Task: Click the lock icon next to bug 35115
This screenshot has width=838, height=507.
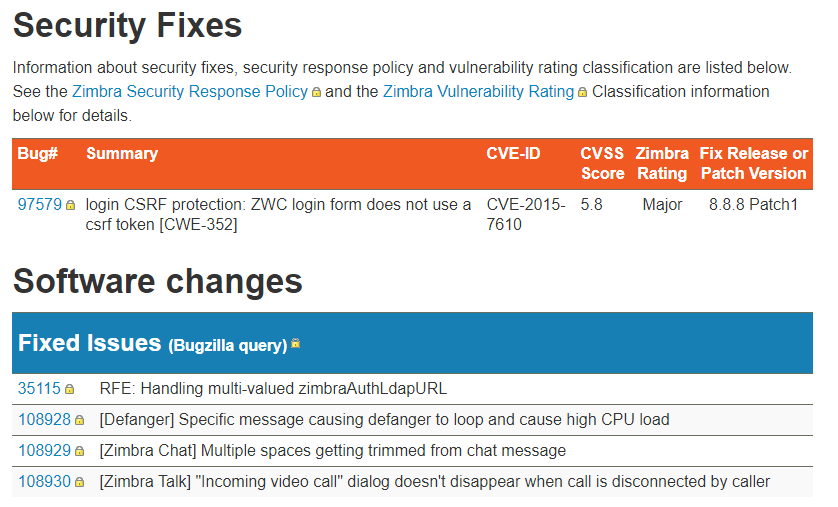Action: (70, 389)
